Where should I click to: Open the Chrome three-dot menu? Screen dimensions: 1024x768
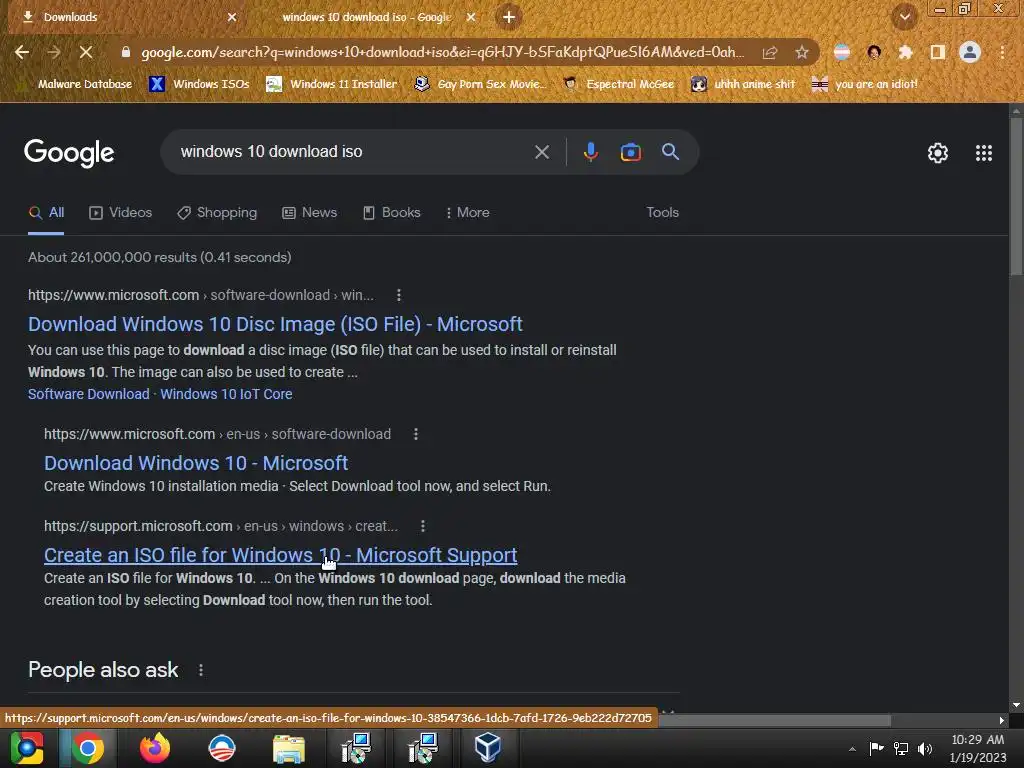coord(1002,52)
